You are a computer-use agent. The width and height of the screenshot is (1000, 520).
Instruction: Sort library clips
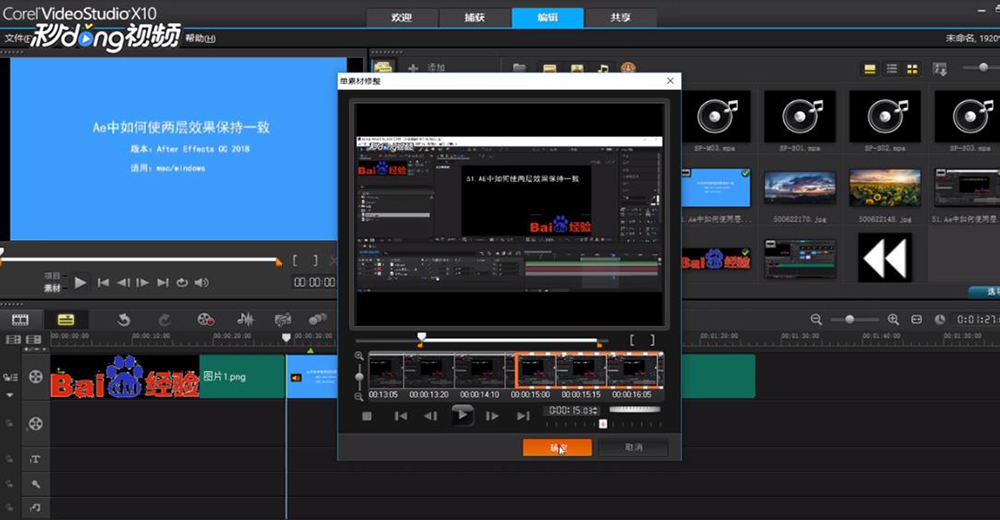pyautogui.click(x=939, y=69)
